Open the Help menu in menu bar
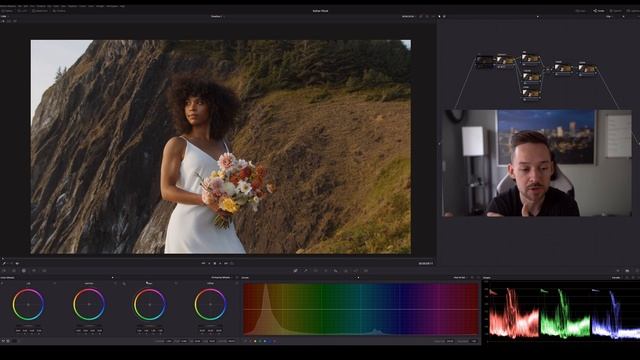This screenshot has width=640, height=360. coord(122,6)
